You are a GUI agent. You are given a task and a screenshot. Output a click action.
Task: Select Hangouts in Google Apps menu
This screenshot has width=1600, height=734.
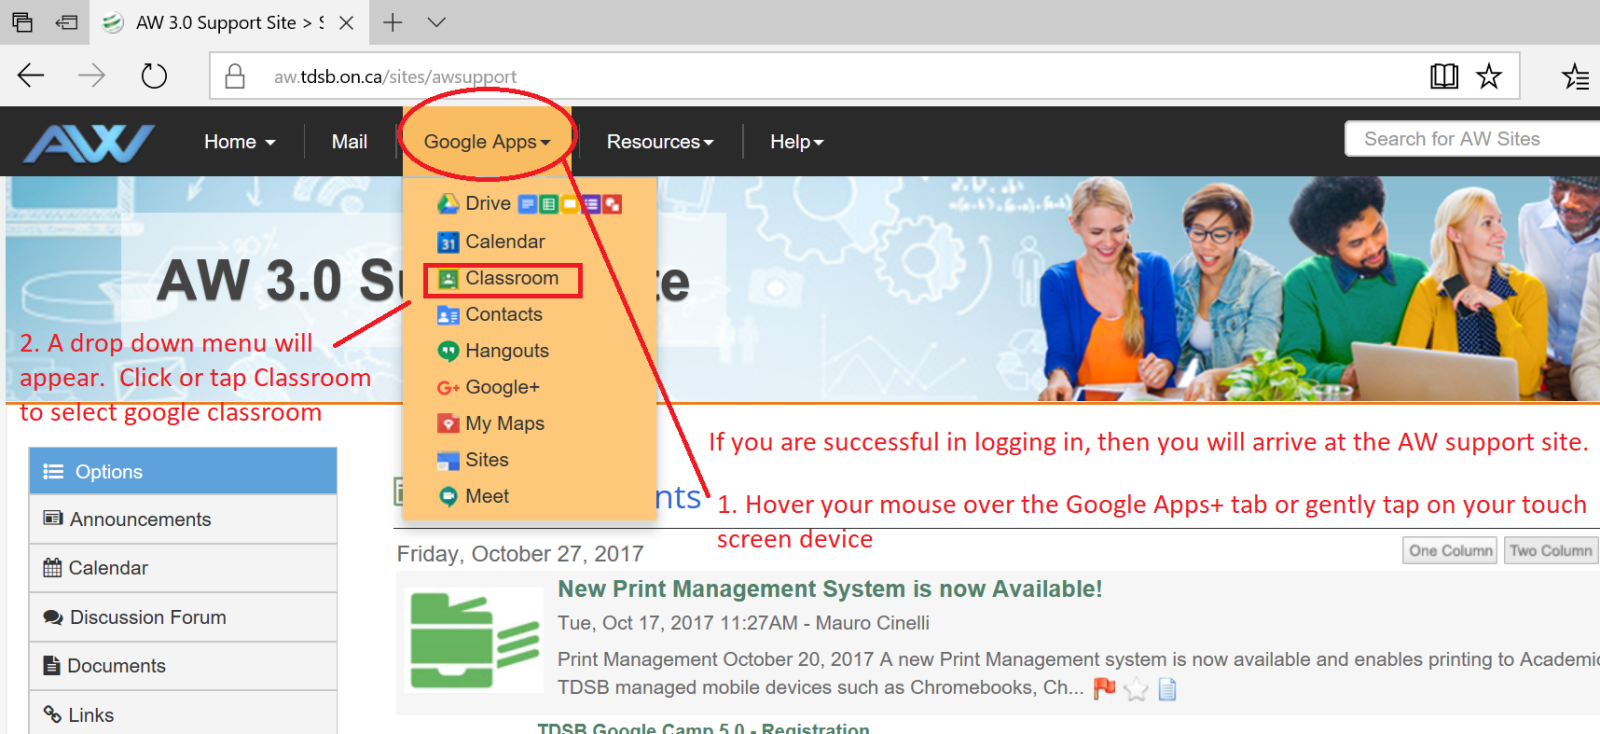(x=507, y=351)
